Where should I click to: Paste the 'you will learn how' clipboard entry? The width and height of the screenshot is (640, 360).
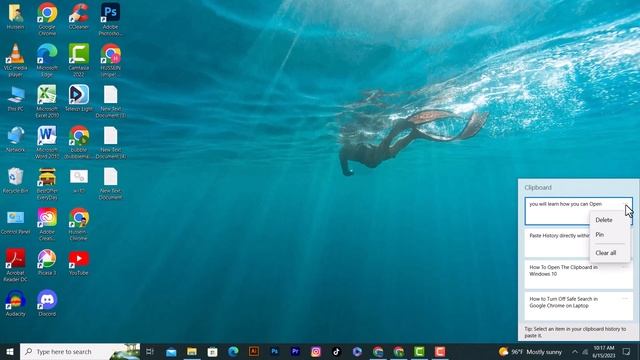[x=579, y=211]
